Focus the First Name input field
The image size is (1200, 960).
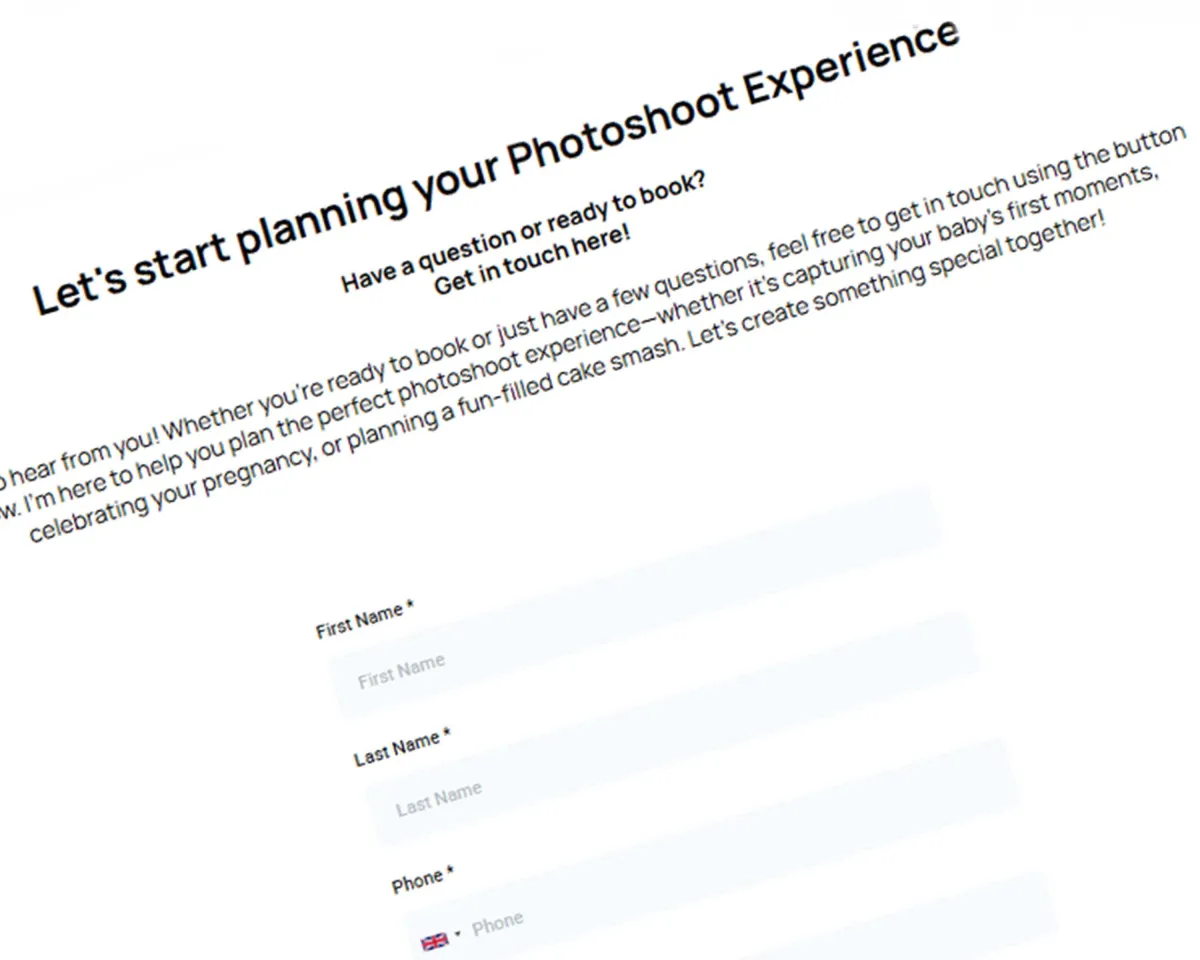coord(656,666)
